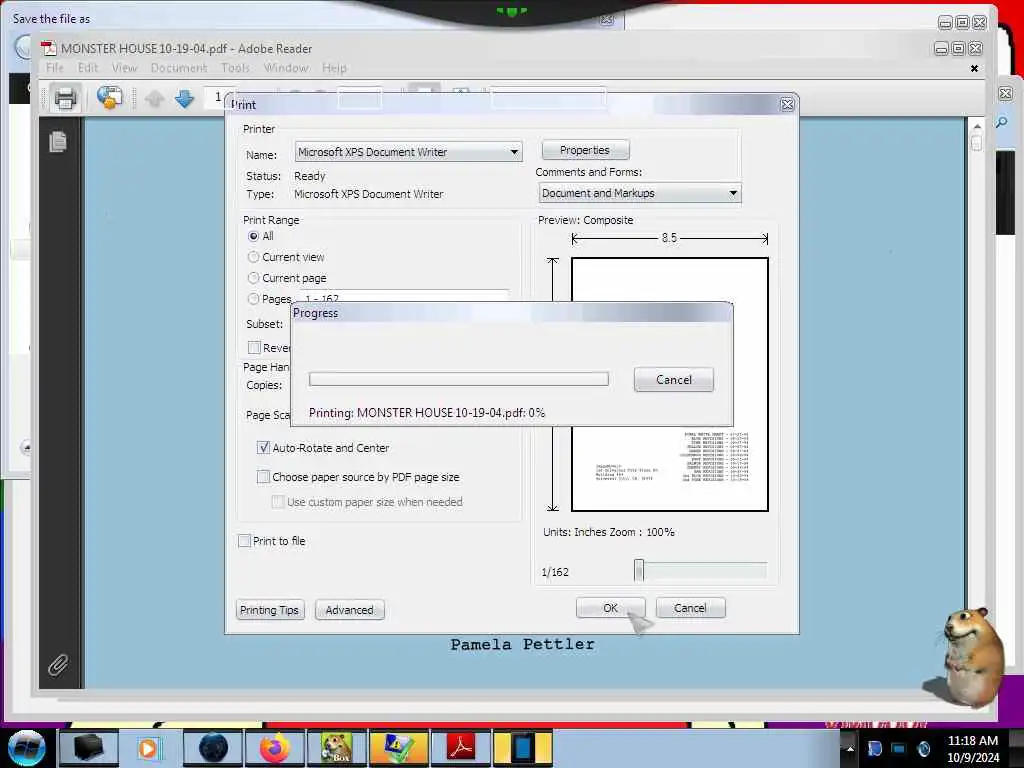The height and width of the screenshot is (768, 1024).
Task: Open the Window menu
Action: tap(286, 68)
